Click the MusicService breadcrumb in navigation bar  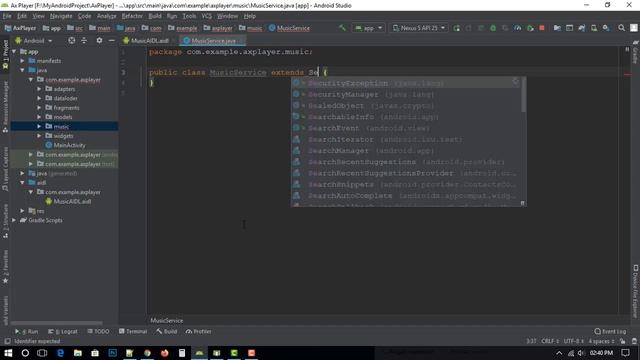[x=289, y=28]
